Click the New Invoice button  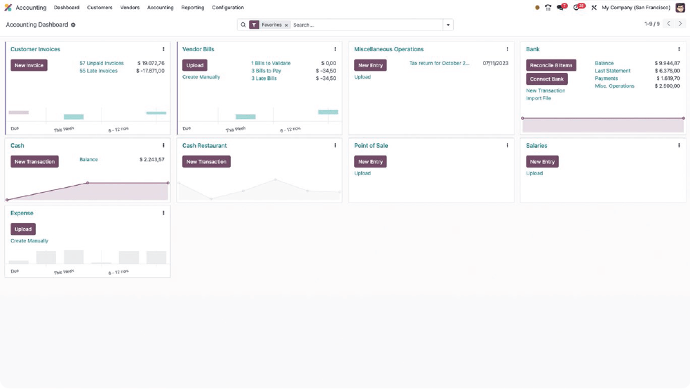(29, 65)
